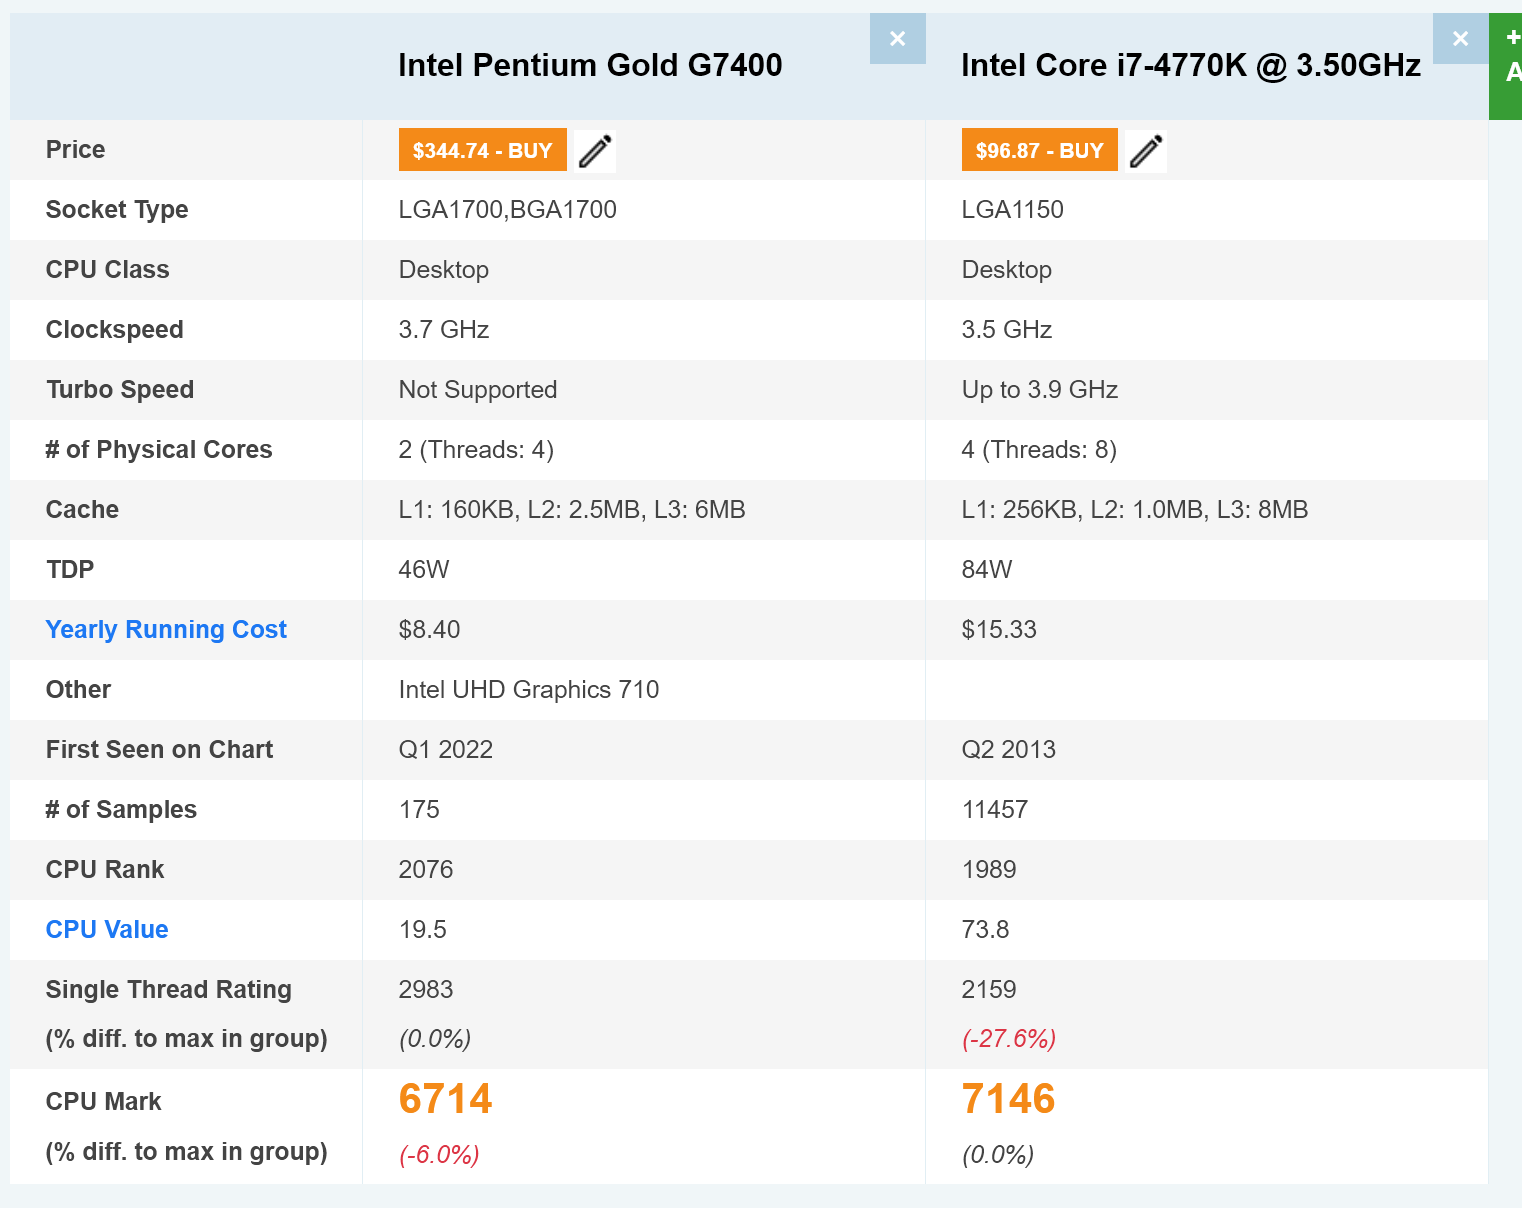Open the CPU Value link

coord(107,929)
